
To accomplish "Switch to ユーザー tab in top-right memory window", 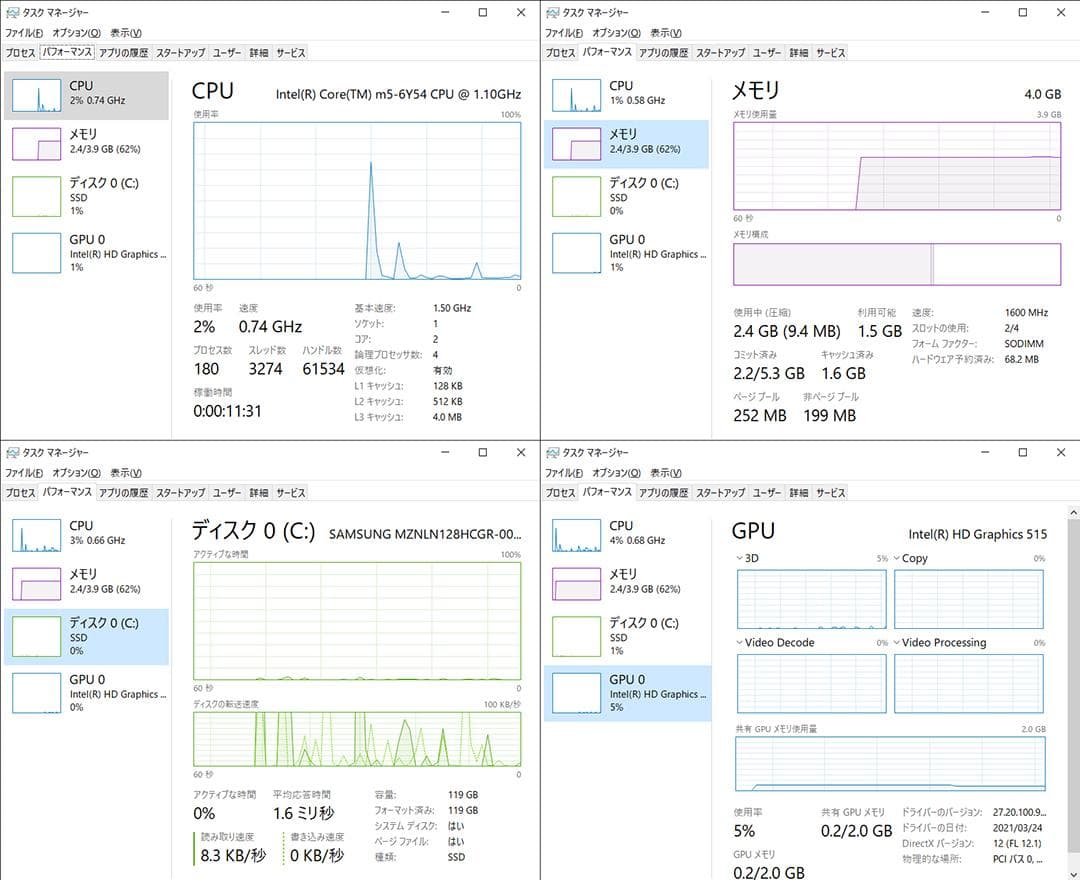I will pyautogui.click(x=767, y=52).
